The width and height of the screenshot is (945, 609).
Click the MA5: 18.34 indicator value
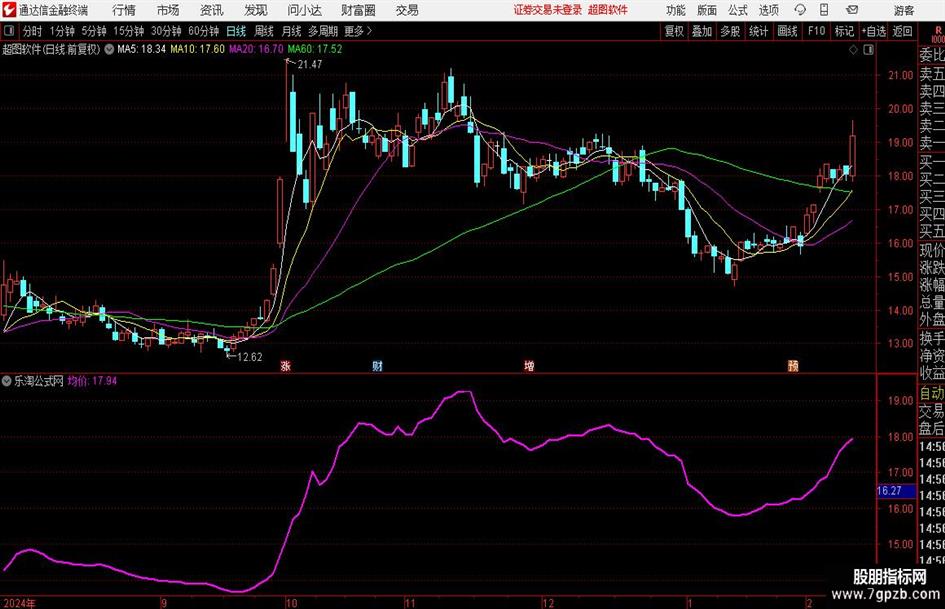click(142, 49)
